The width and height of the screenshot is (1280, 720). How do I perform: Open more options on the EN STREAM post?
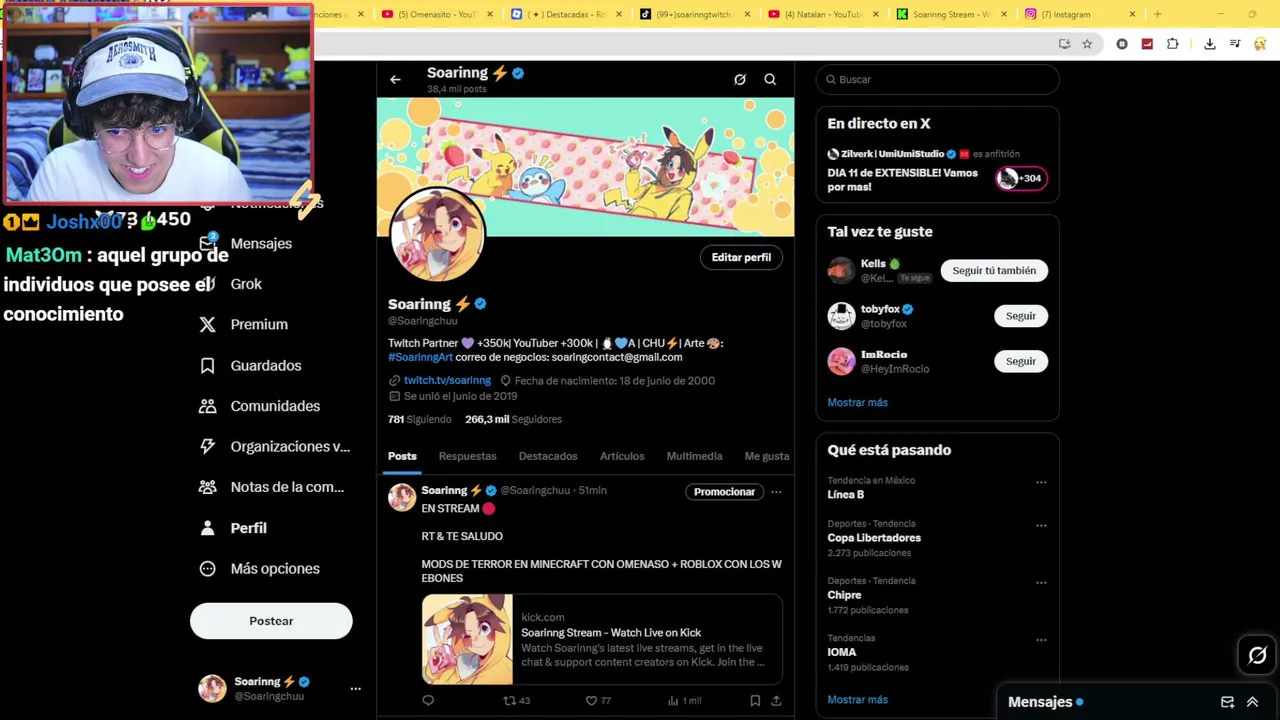(776, 491)
